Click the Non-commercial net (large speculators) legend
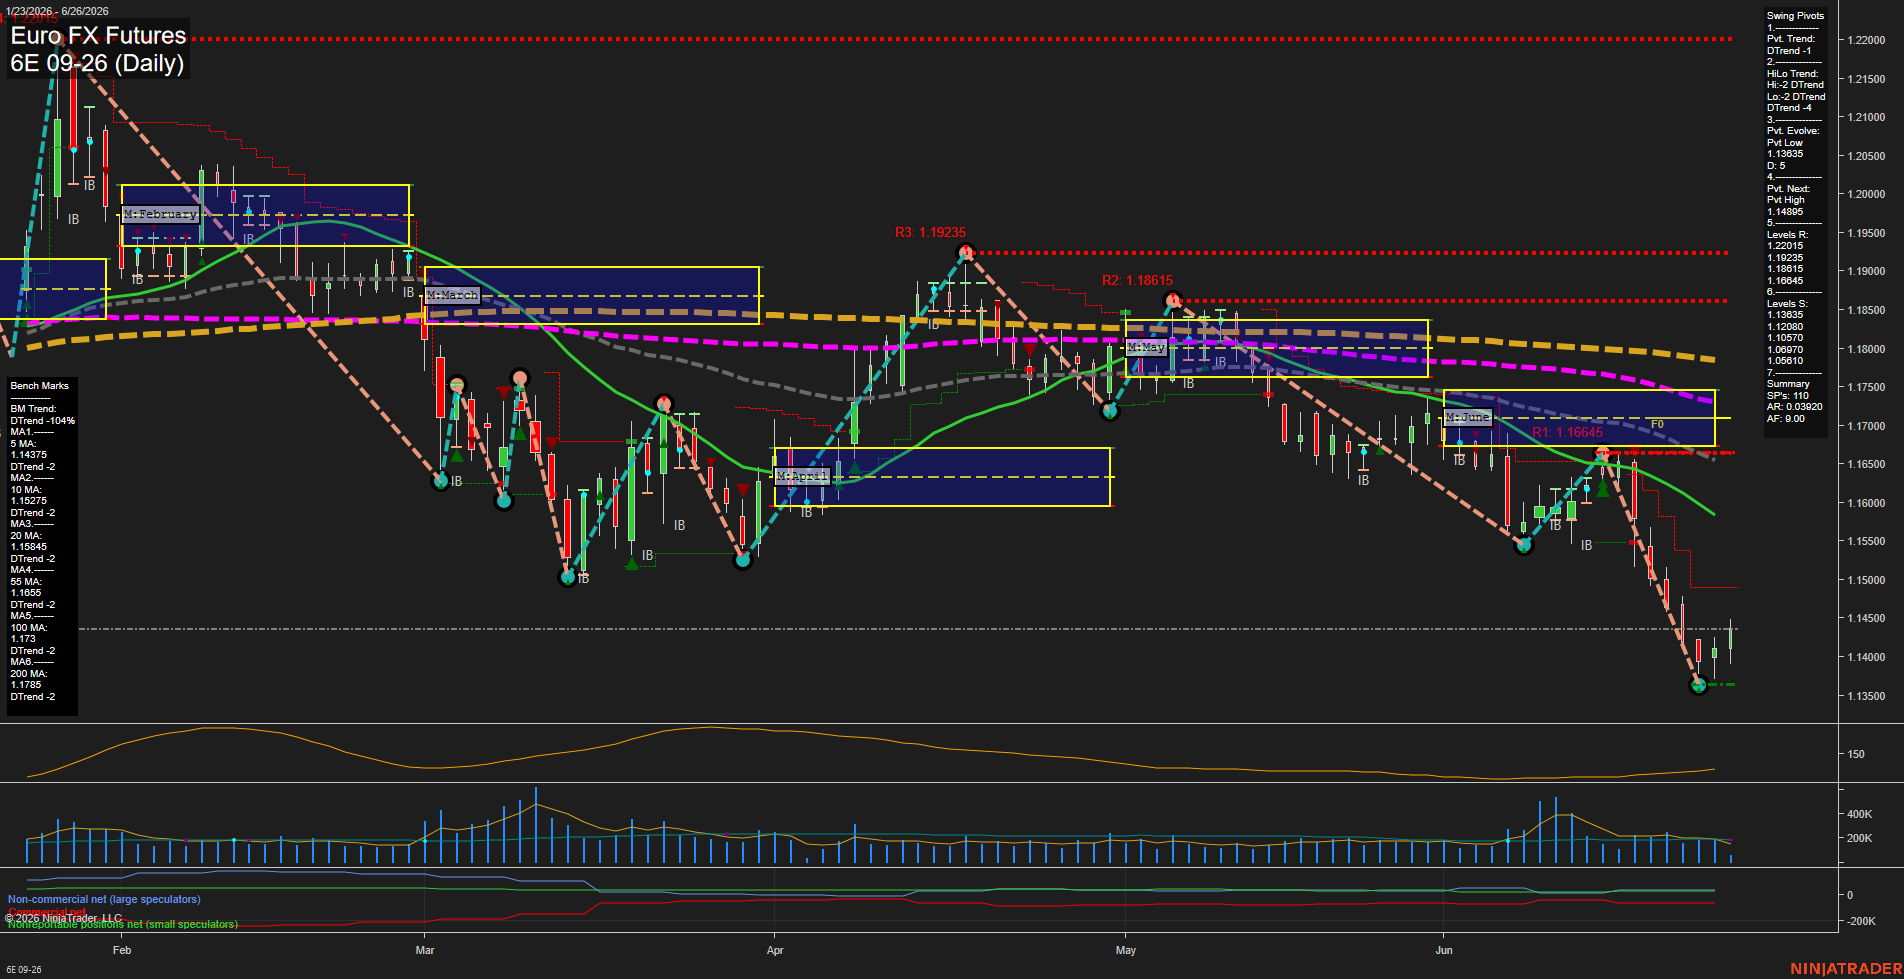Viewport: 1904px width, 979px height. (104, 899)
